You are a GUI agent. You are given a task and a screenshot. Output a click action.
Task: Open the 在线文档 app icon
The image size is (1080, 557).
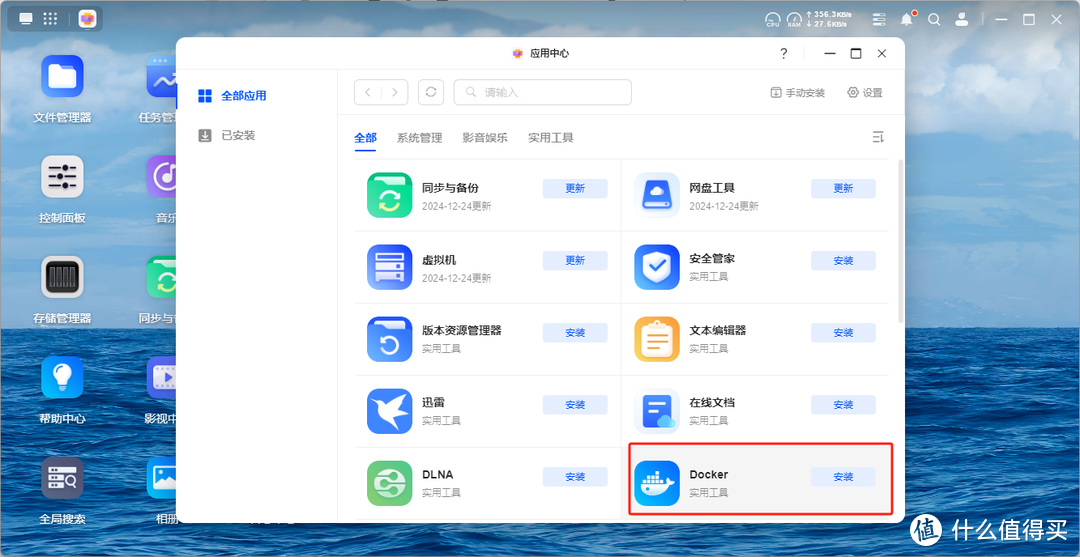click(656, 411)
